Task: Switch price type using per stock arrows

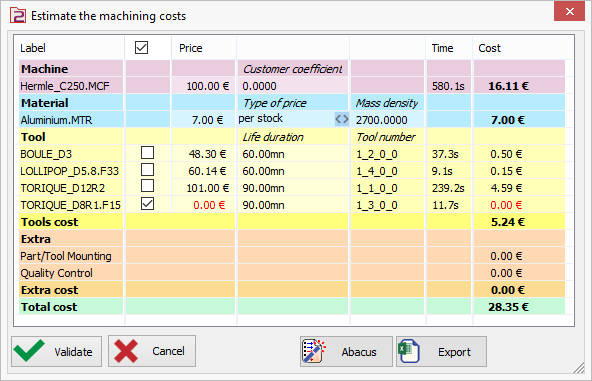Action: [x=342, y=119]
